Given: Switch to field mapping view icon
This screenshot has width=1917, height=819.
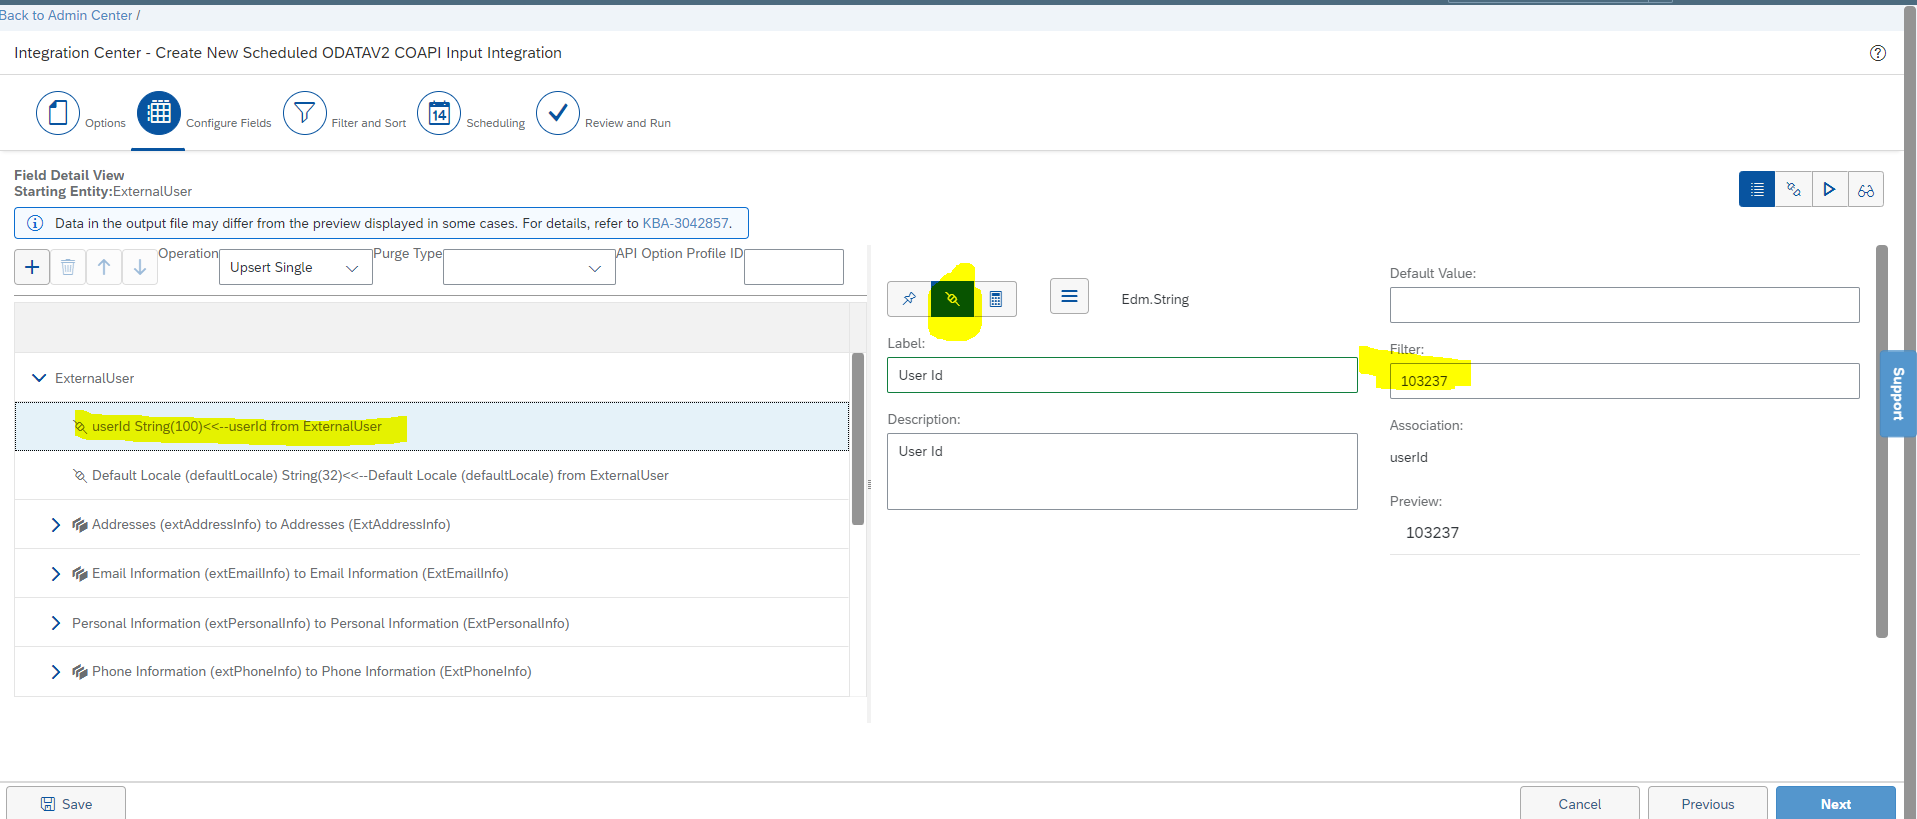Looking at the screenshot, I should 1793,189.
